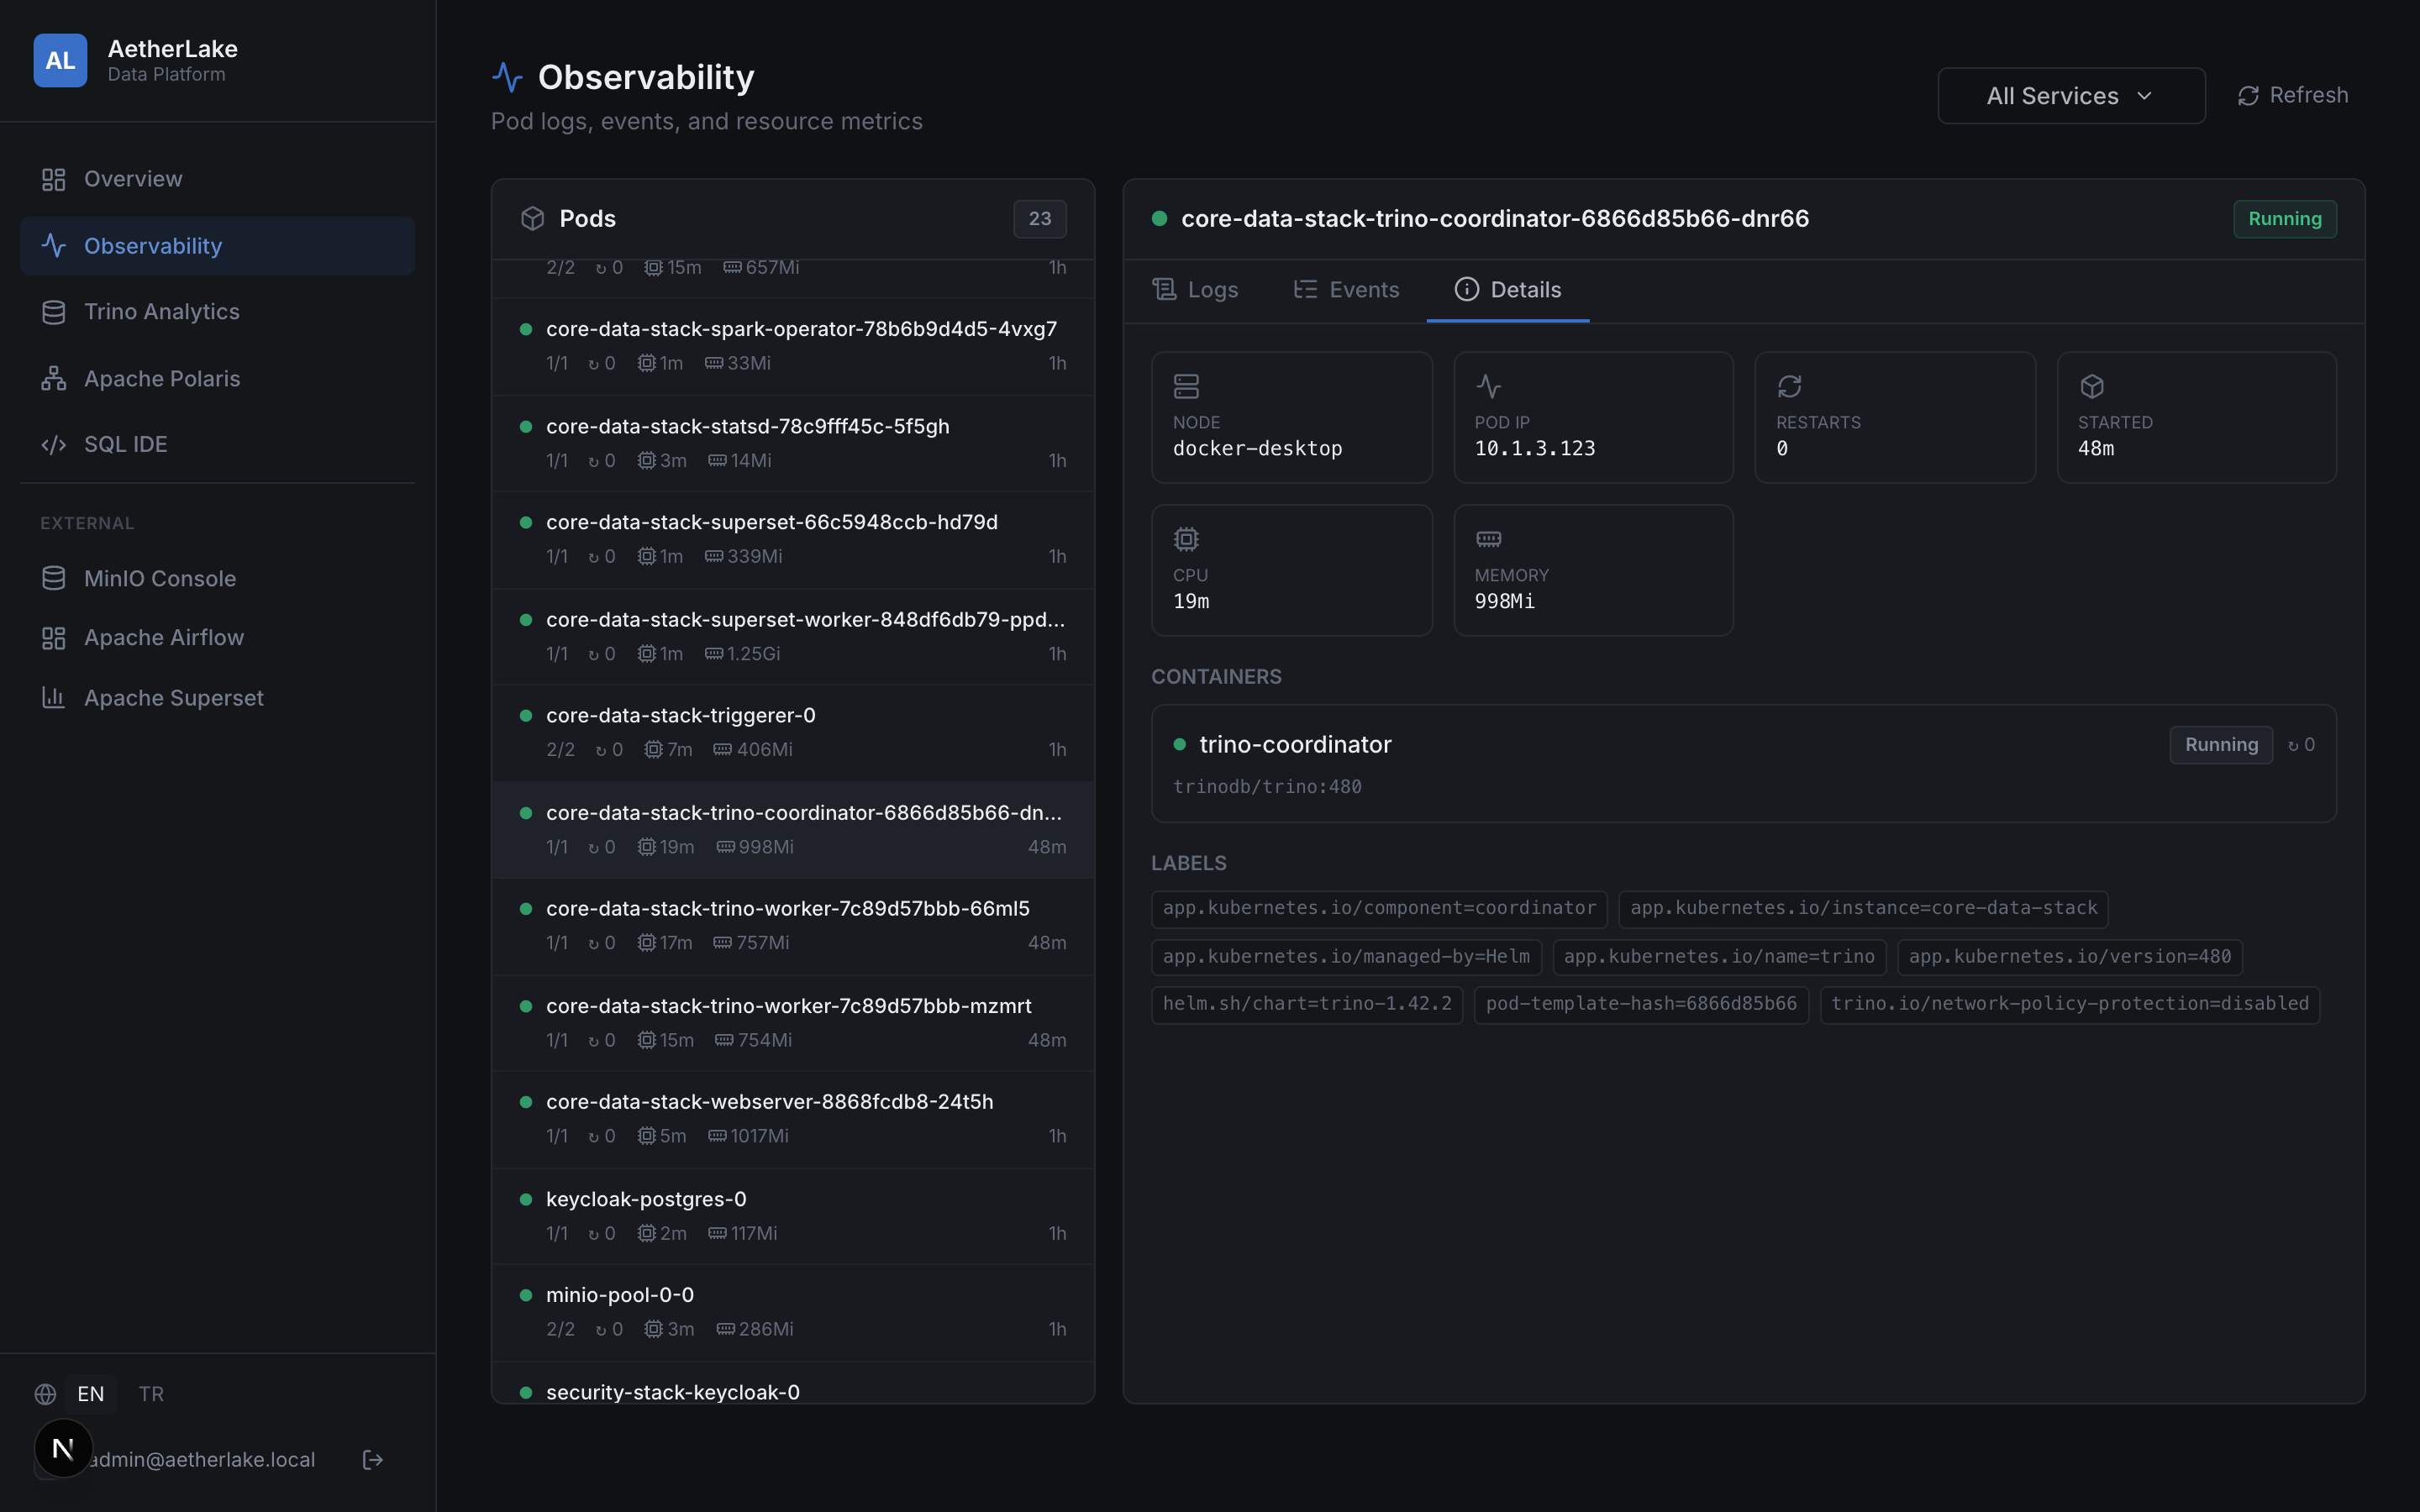
Task: Open the Apache Superset external link
Action: pos(217,698)
